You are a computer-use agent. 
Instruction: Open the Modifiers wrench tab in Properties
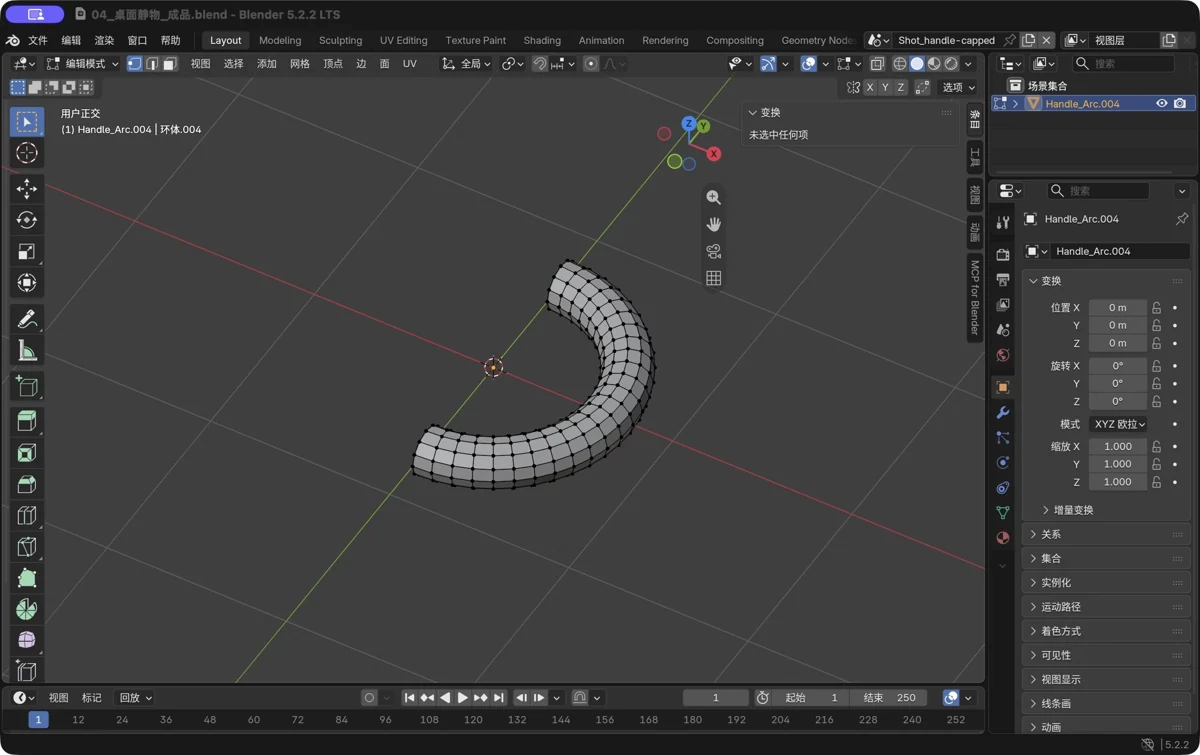1003,412
